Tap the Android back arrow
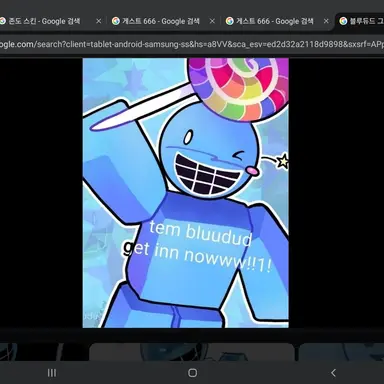The height and width of the screenshot is (384, 384). (x=333, y=373)
